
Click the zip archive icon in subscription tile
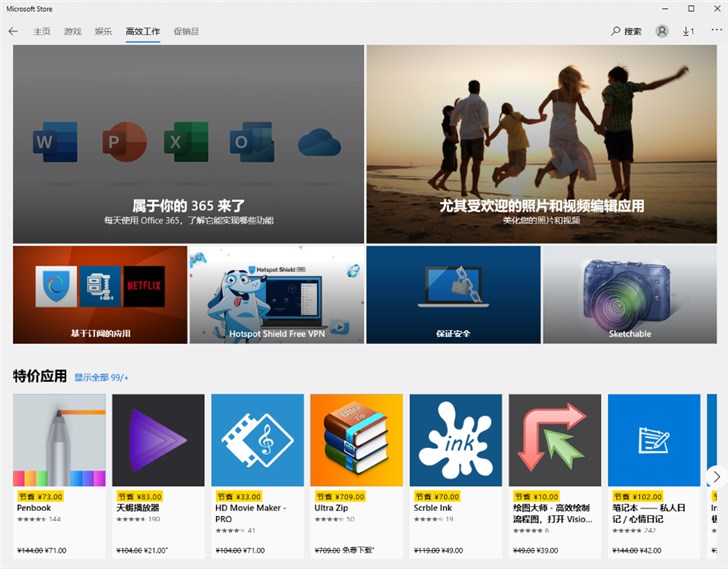tap(100, 286)
